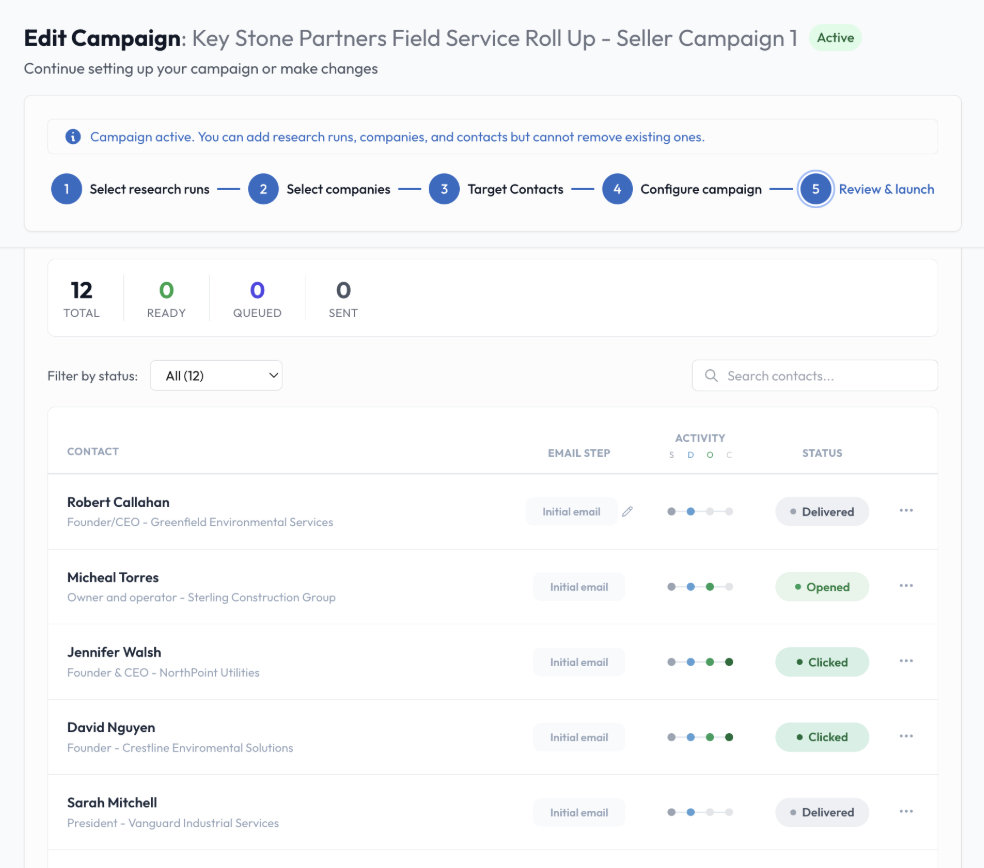Image resolution: width=984 pixels, height=868 pixels.
Task: Click the magnifier icon in contact search
Action: 711,375
